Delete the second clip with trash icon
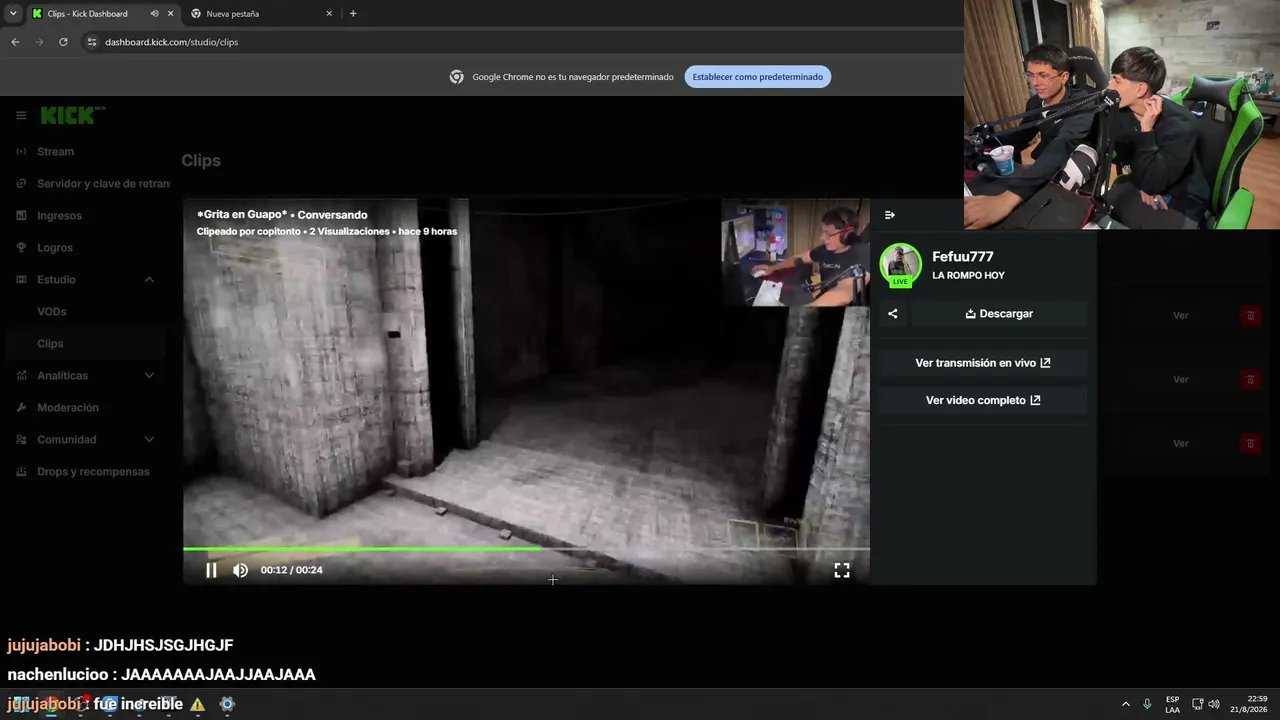 [x=1250, y=380]
